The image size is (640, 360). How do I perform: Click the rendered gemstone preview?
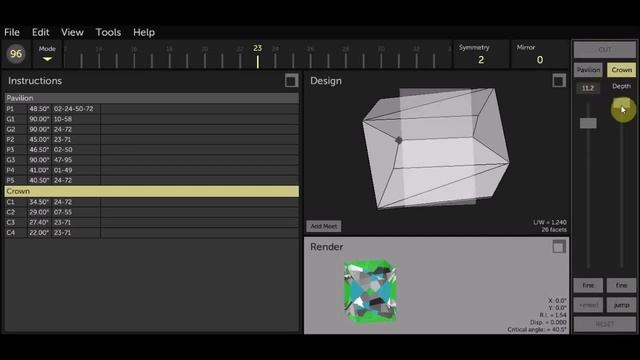point(371,291)
